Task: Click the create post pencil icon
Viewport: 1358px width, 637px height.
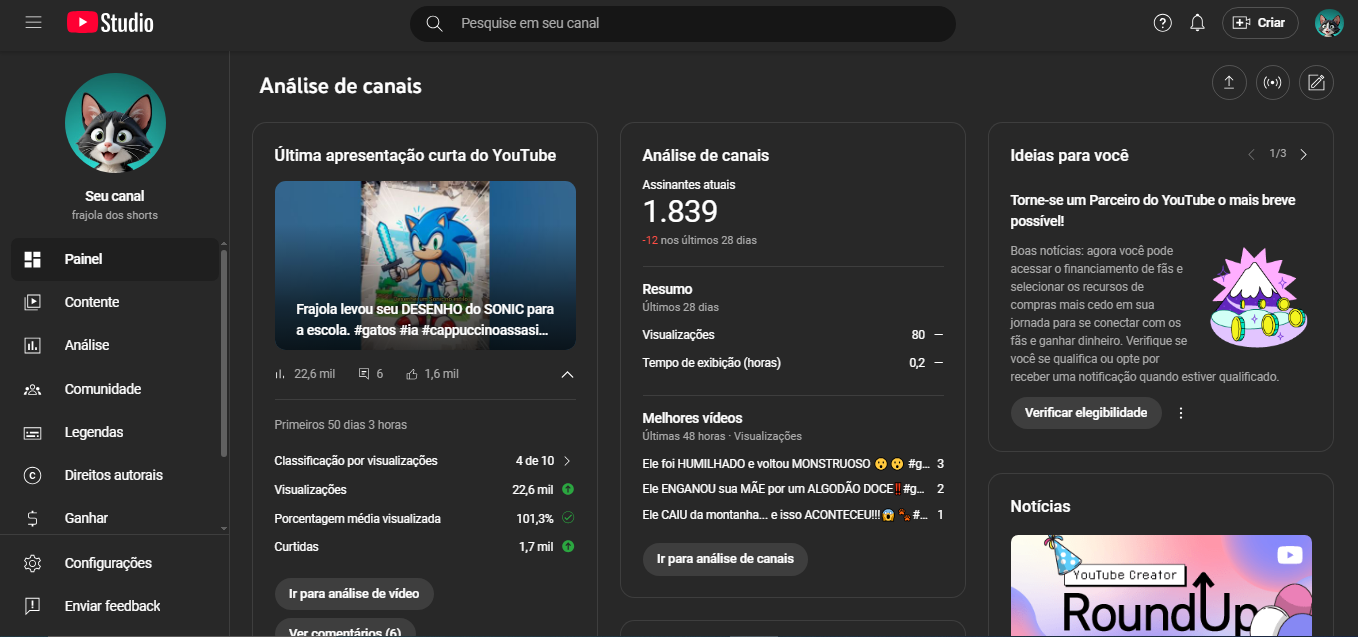Action: 1316,83
